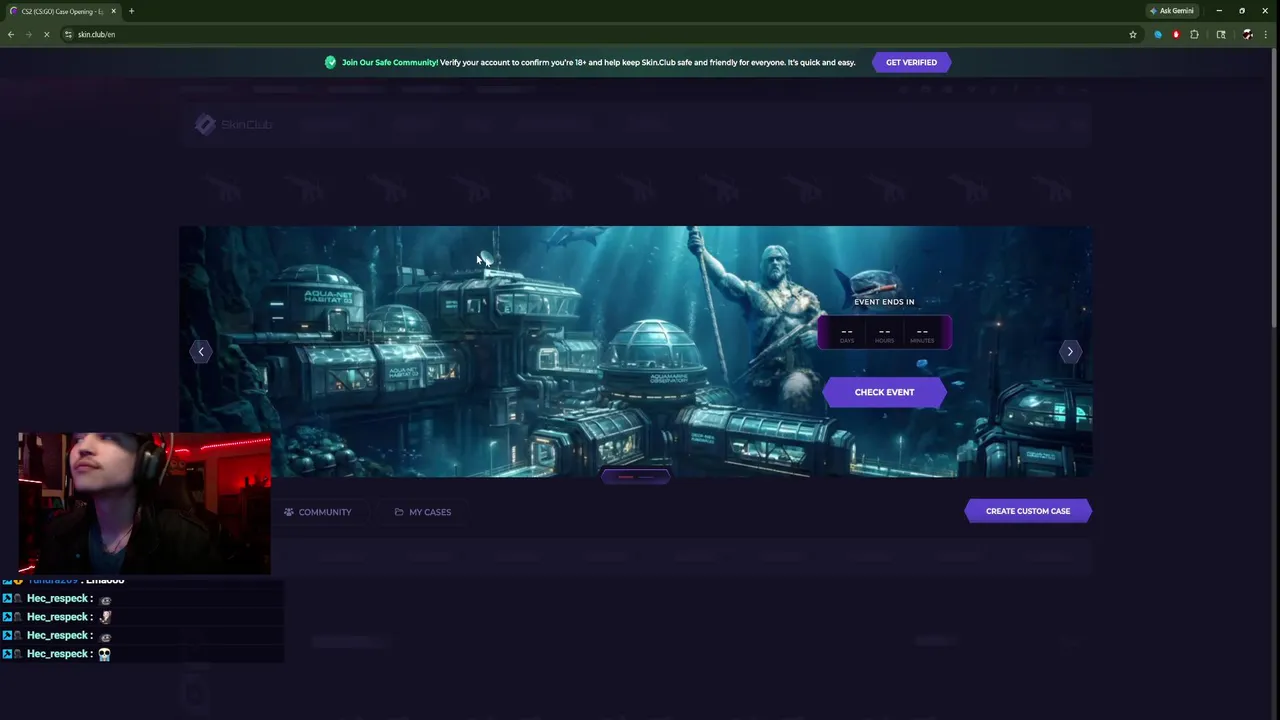Screen dimensions: 1280x720
Task: Click the "Join Our Safe Community!" text
Action: 390,62
